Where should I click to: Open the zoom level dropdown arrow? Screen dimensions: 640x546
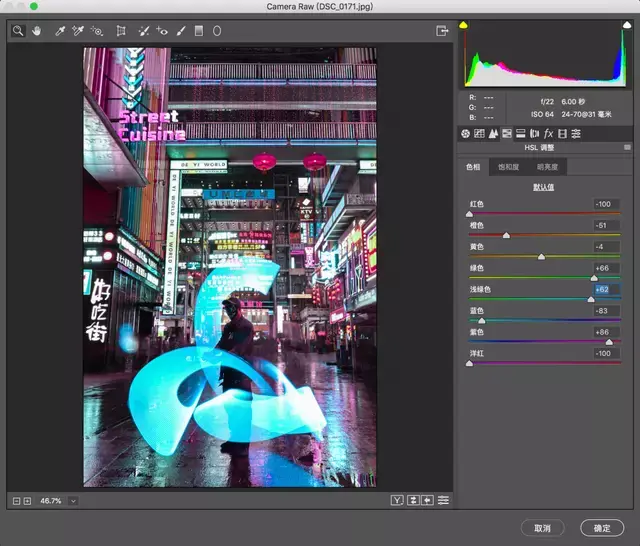point(73,501)
